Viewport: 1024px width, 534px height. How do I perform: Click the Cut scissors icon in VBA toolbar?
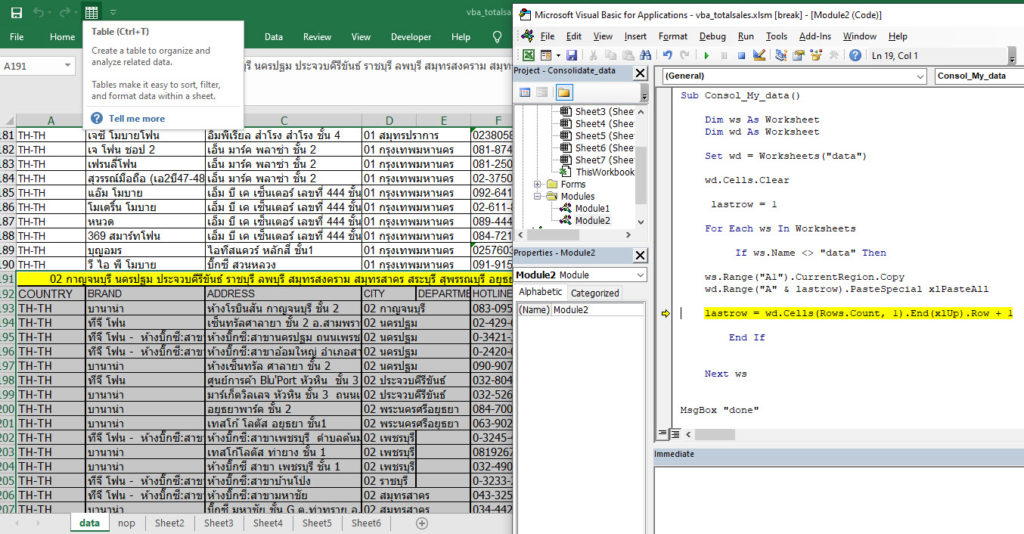(x=593, y=55)
